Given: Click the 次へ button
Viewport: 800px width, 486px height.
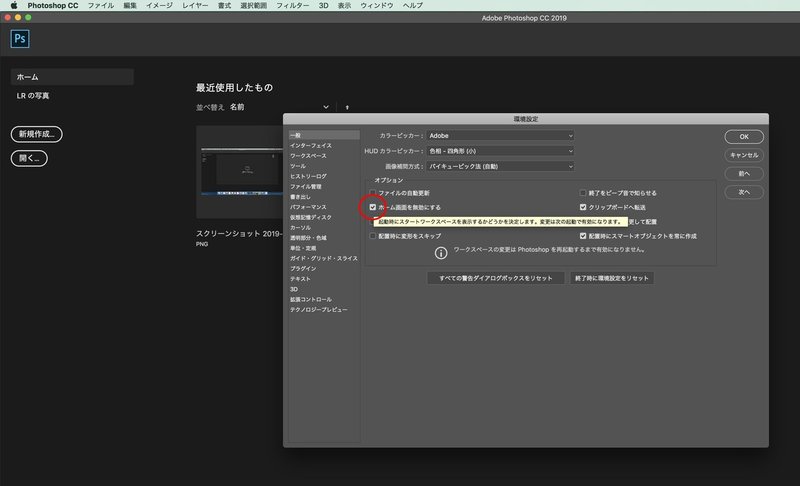Looking at the screenshot, I should click(744, 192).
